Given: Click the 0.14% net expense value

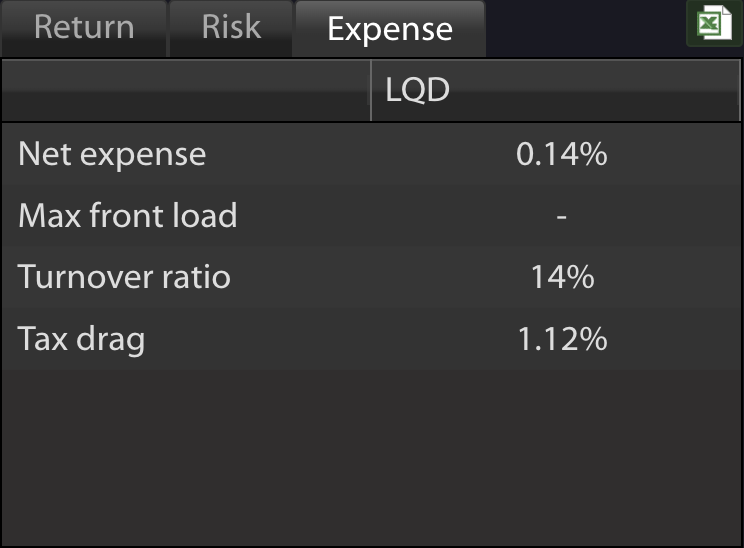Looking at the screenshot, I should pos(561,154).
